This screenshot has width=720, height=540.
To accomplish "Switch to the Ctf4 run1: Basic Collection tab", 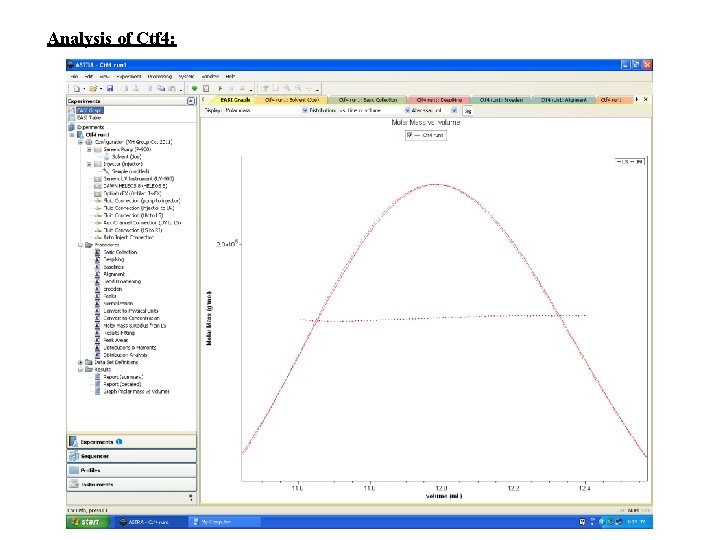I will pos(367,100).
